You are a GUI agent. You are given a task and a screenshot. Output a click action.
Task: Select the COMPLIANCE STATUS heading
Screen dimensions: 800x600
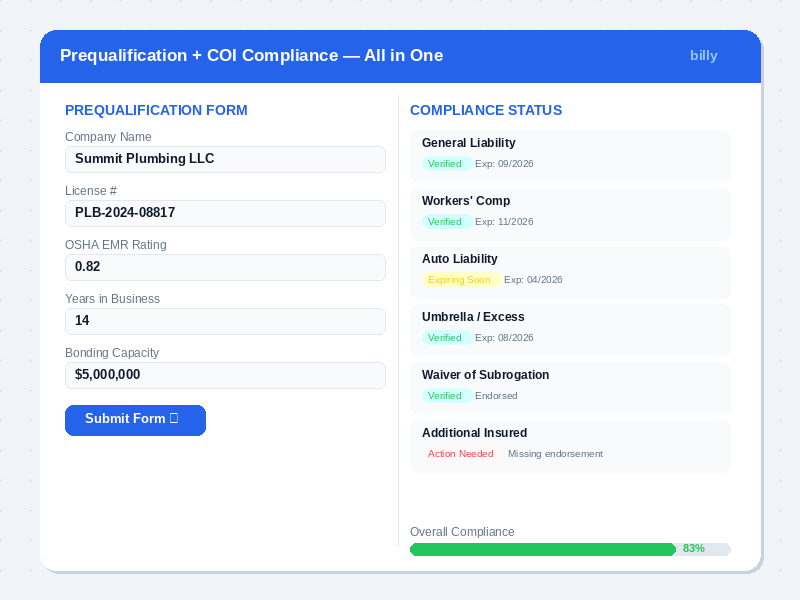[486, 110]
